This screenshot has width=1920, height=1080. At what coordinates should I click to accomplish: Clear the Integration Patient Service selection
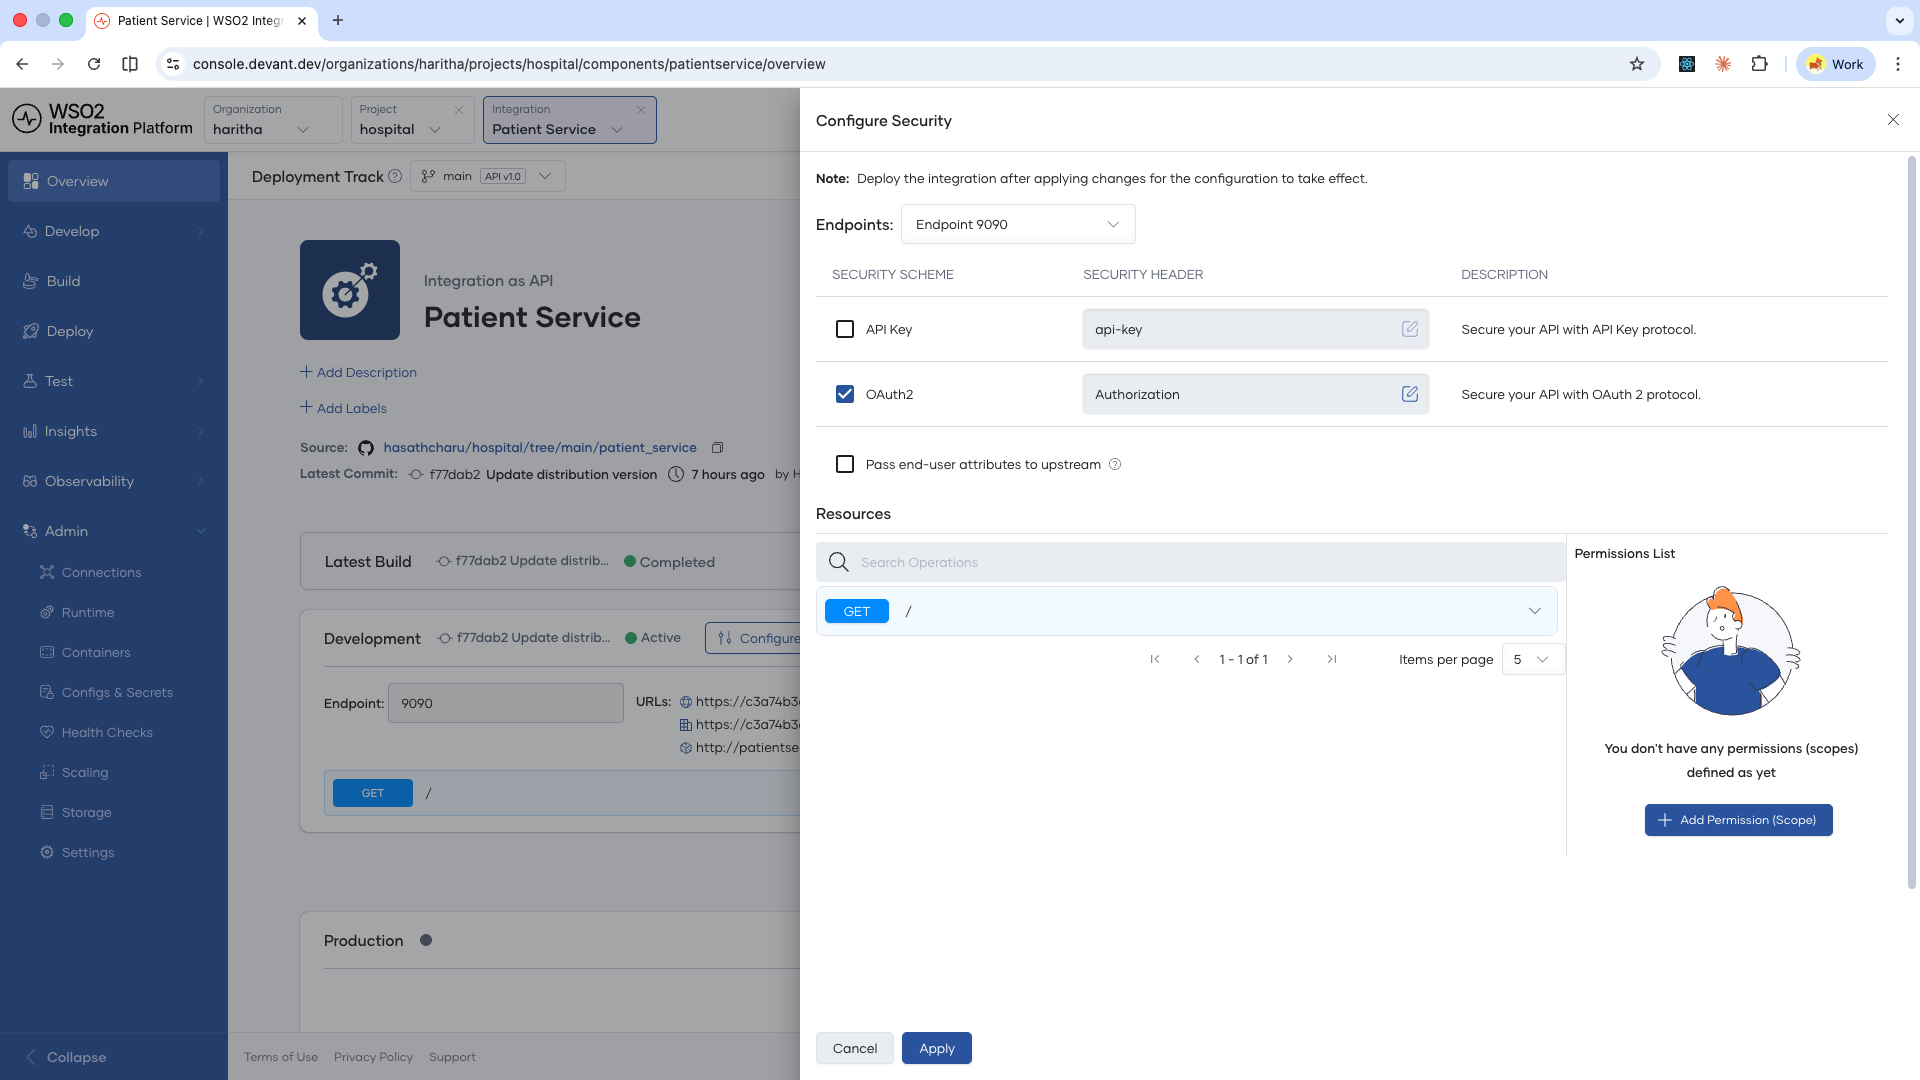[x=641, y=110]
